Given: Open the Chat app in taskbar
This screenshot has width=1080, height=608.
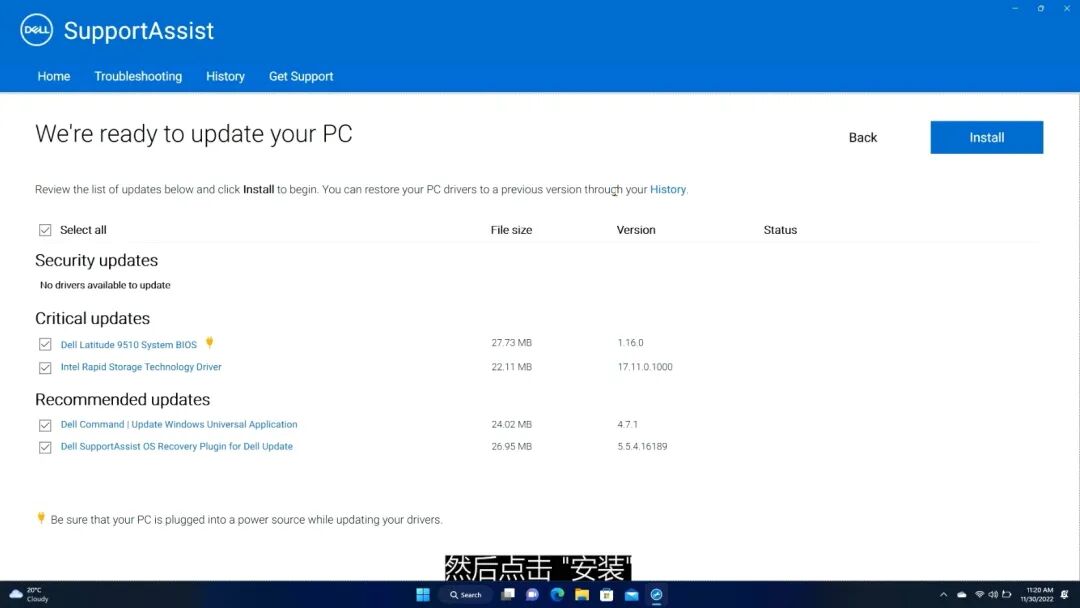Looking at the screenshot, I should click(532, 594).
